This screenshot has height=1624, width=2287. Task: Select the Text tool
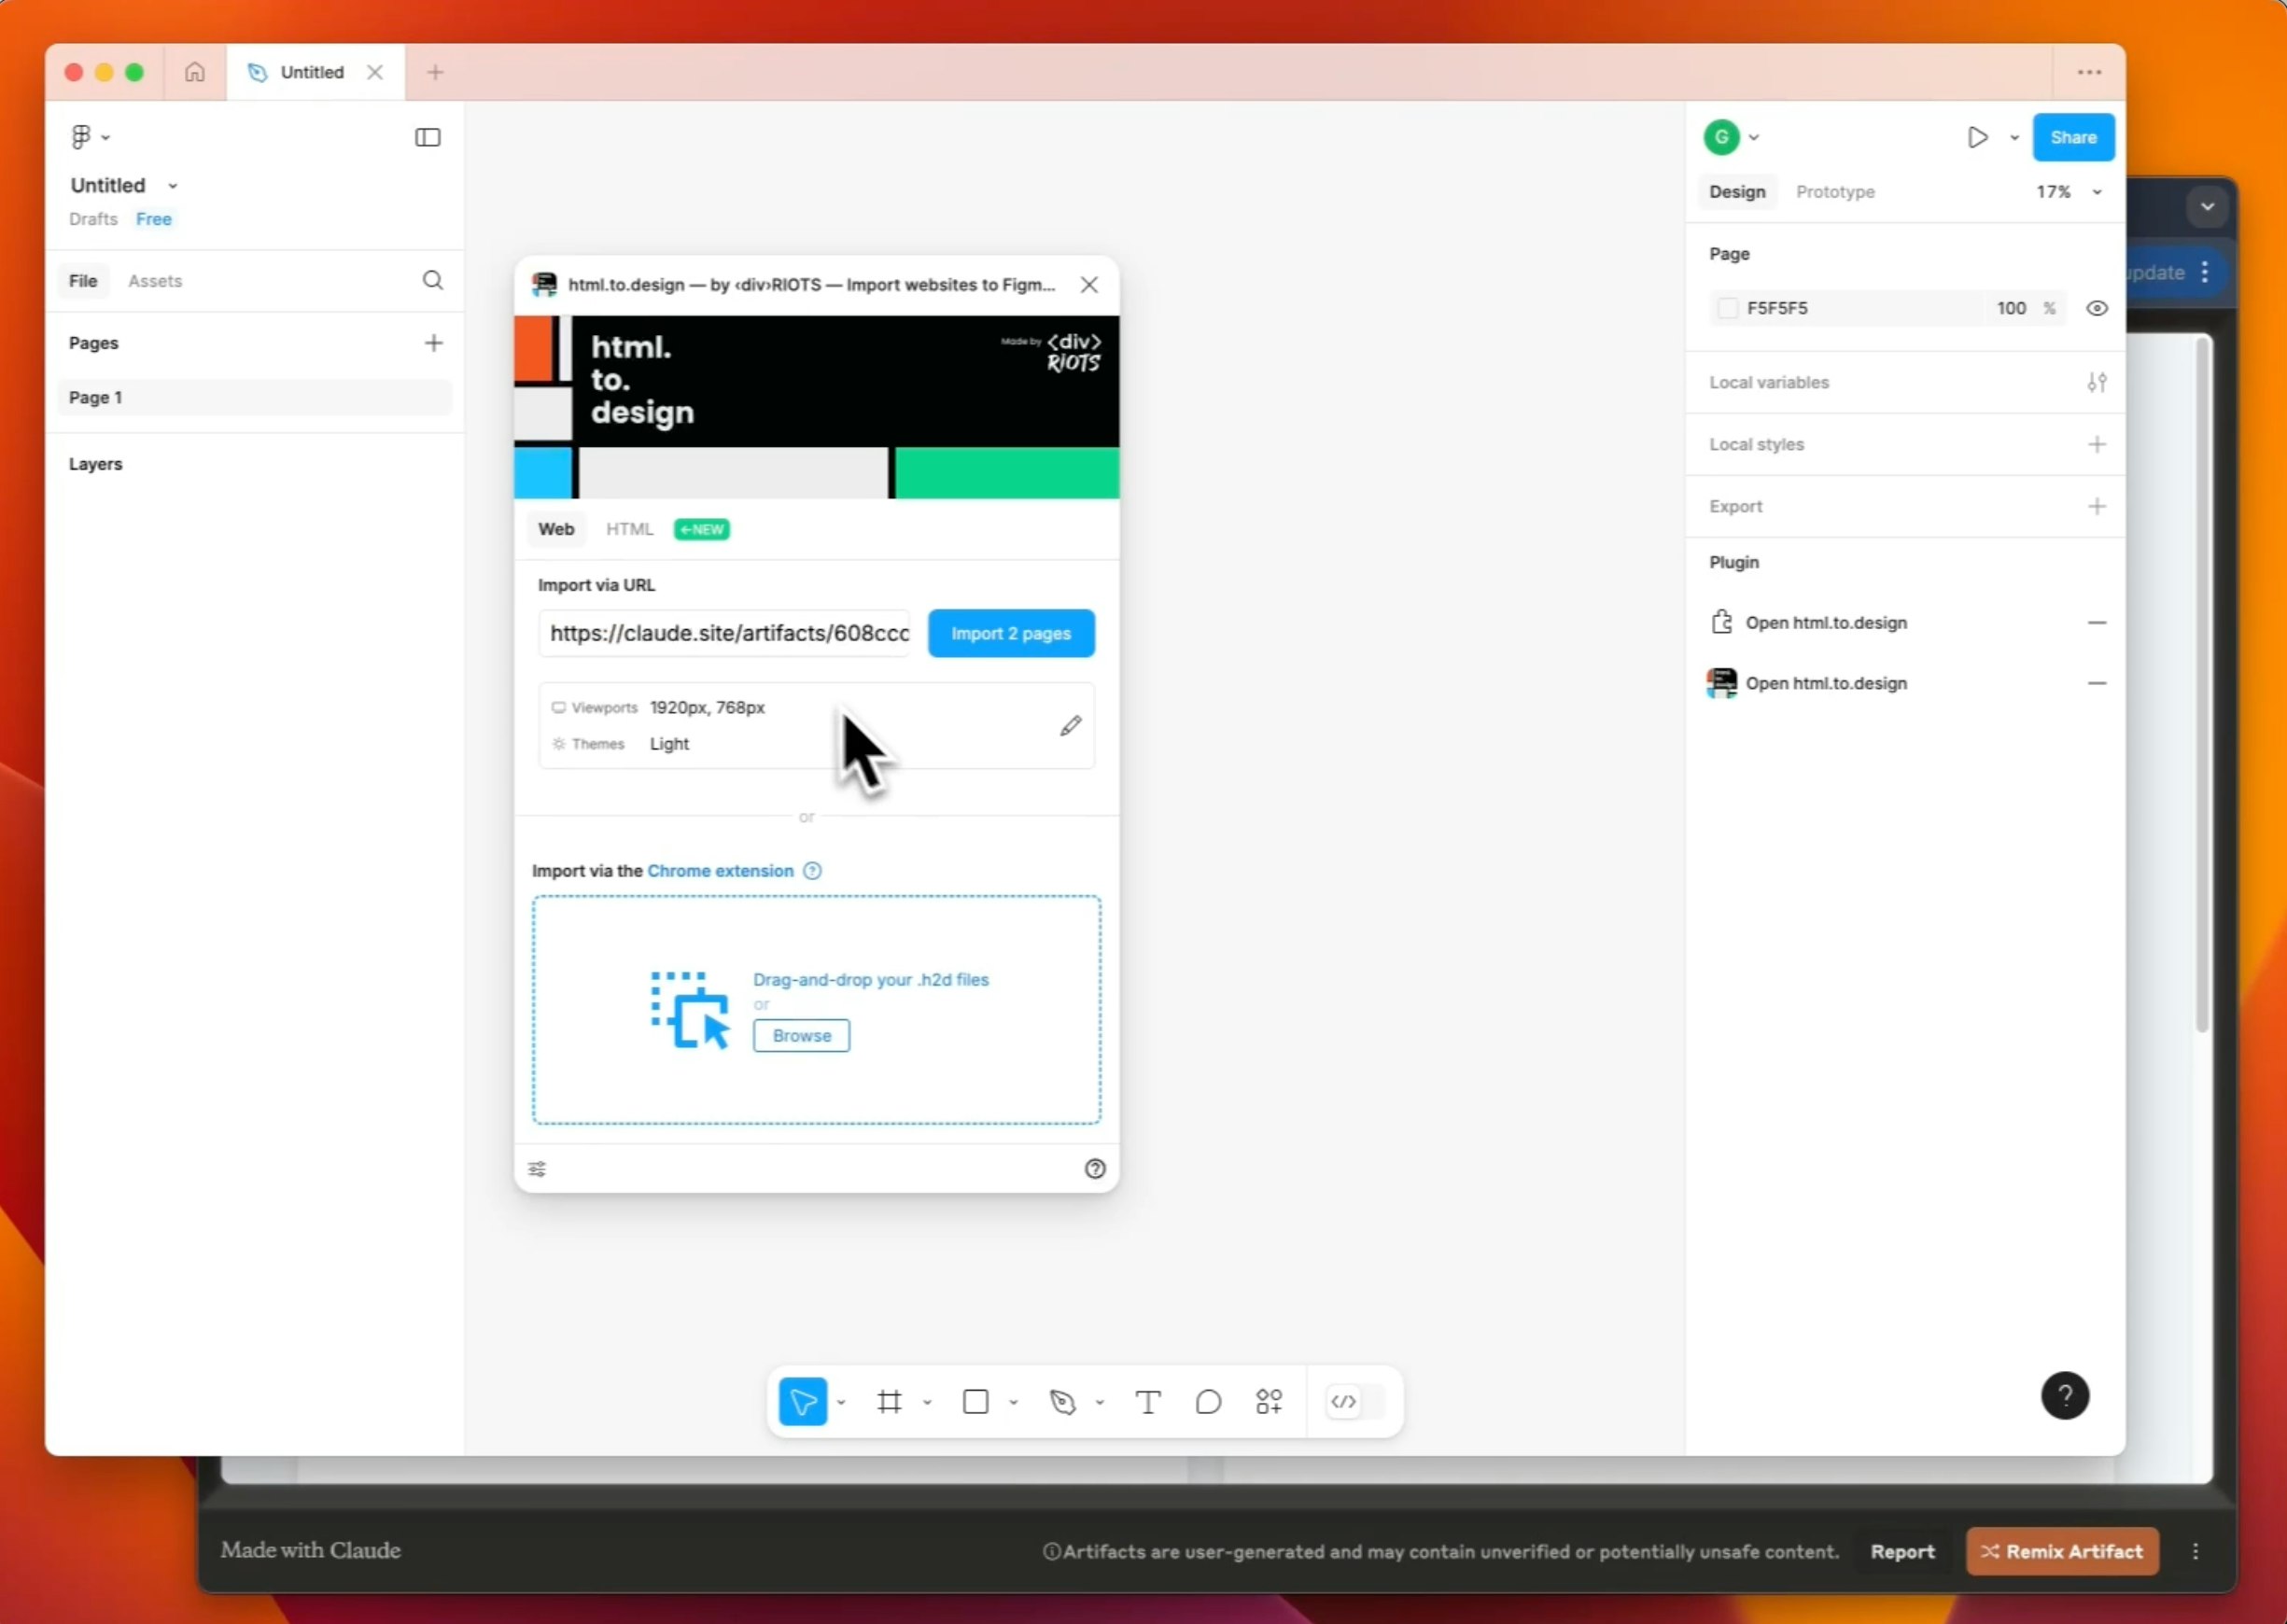(1147, 1401)
